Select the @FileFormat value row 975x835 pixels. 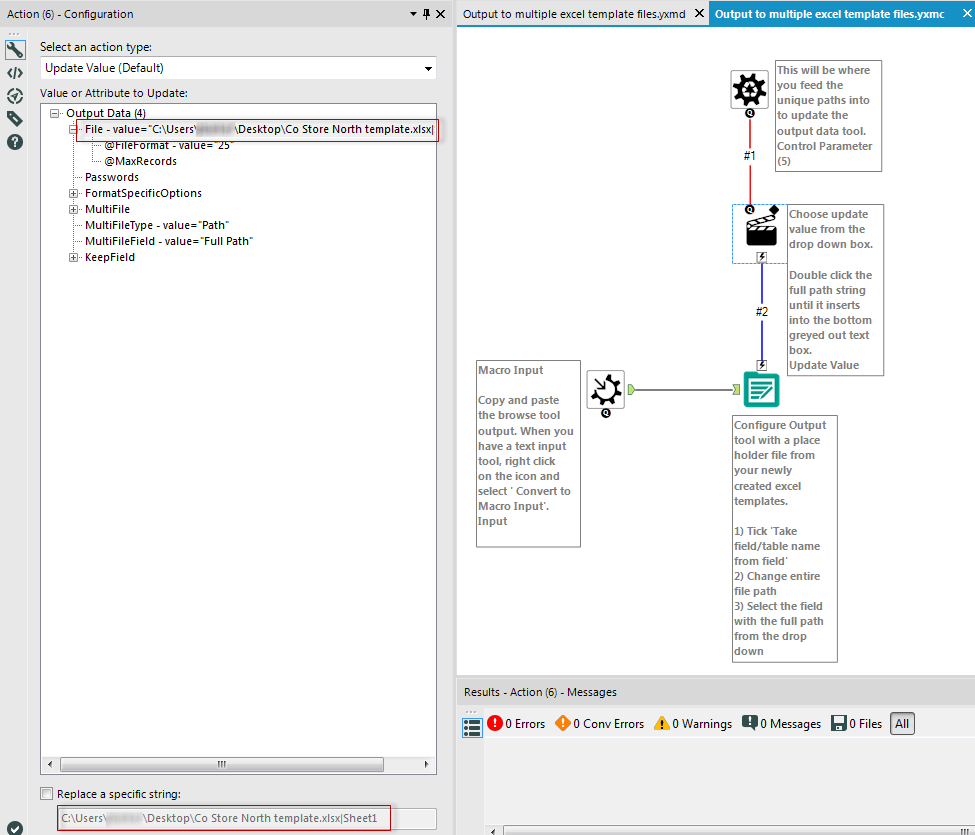(x=168, y=145)
